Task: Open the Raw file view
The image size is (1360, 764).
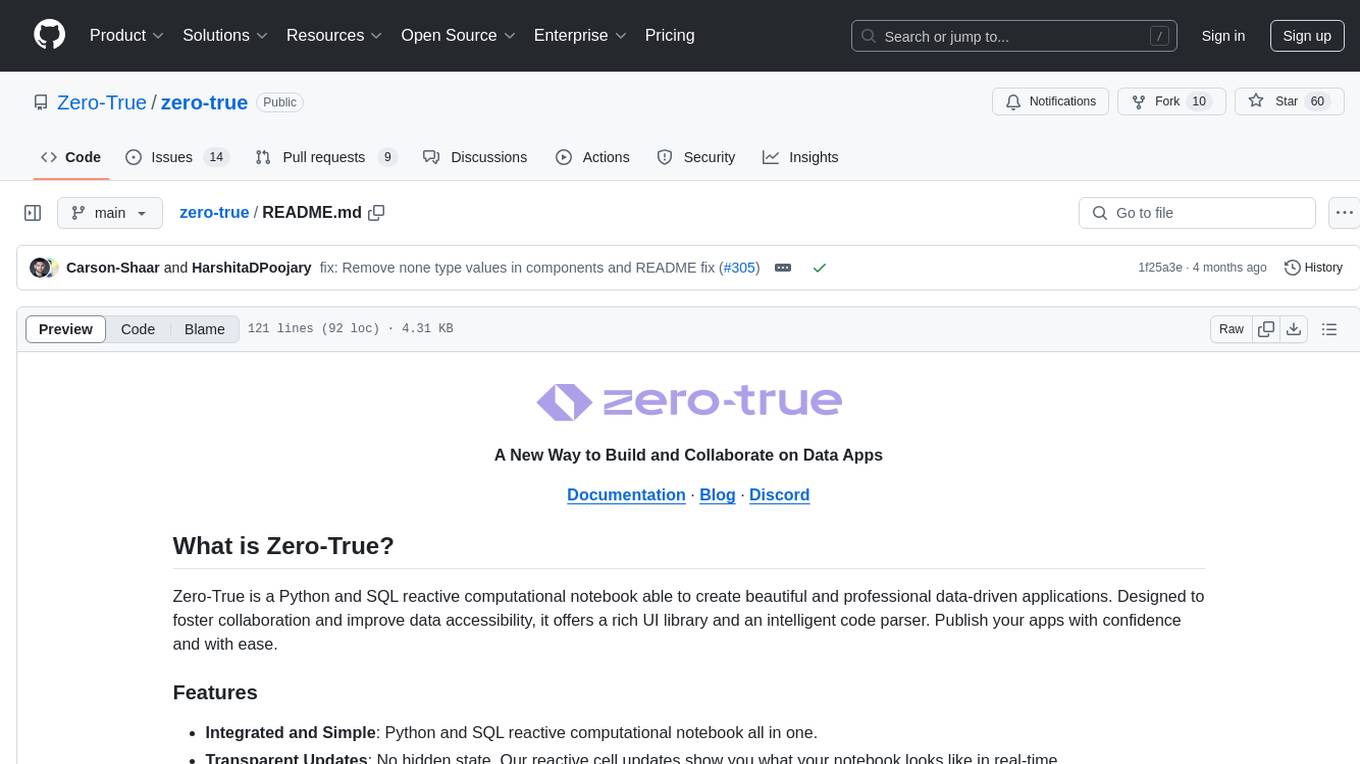Action: 1231,329
